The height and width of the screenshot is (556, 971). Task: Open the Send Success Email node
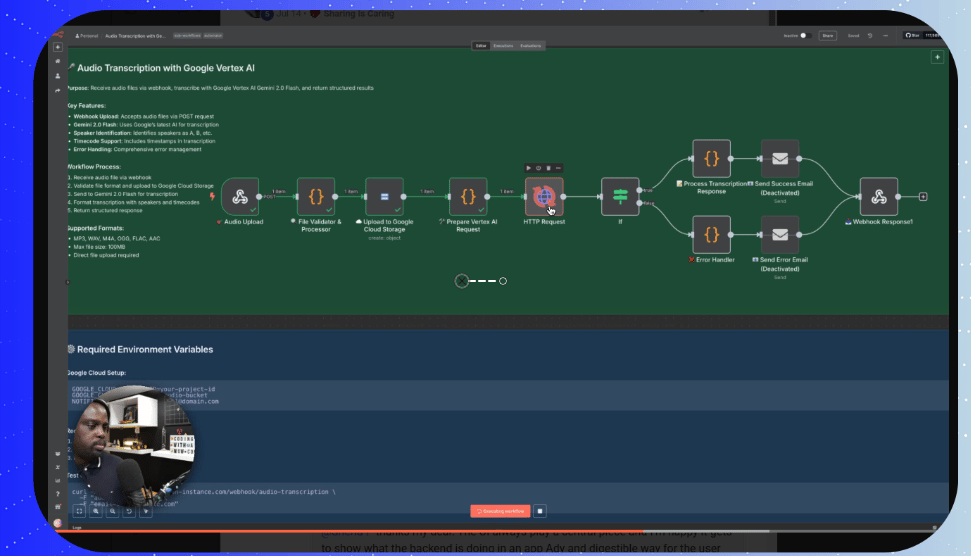pos(780,159)
